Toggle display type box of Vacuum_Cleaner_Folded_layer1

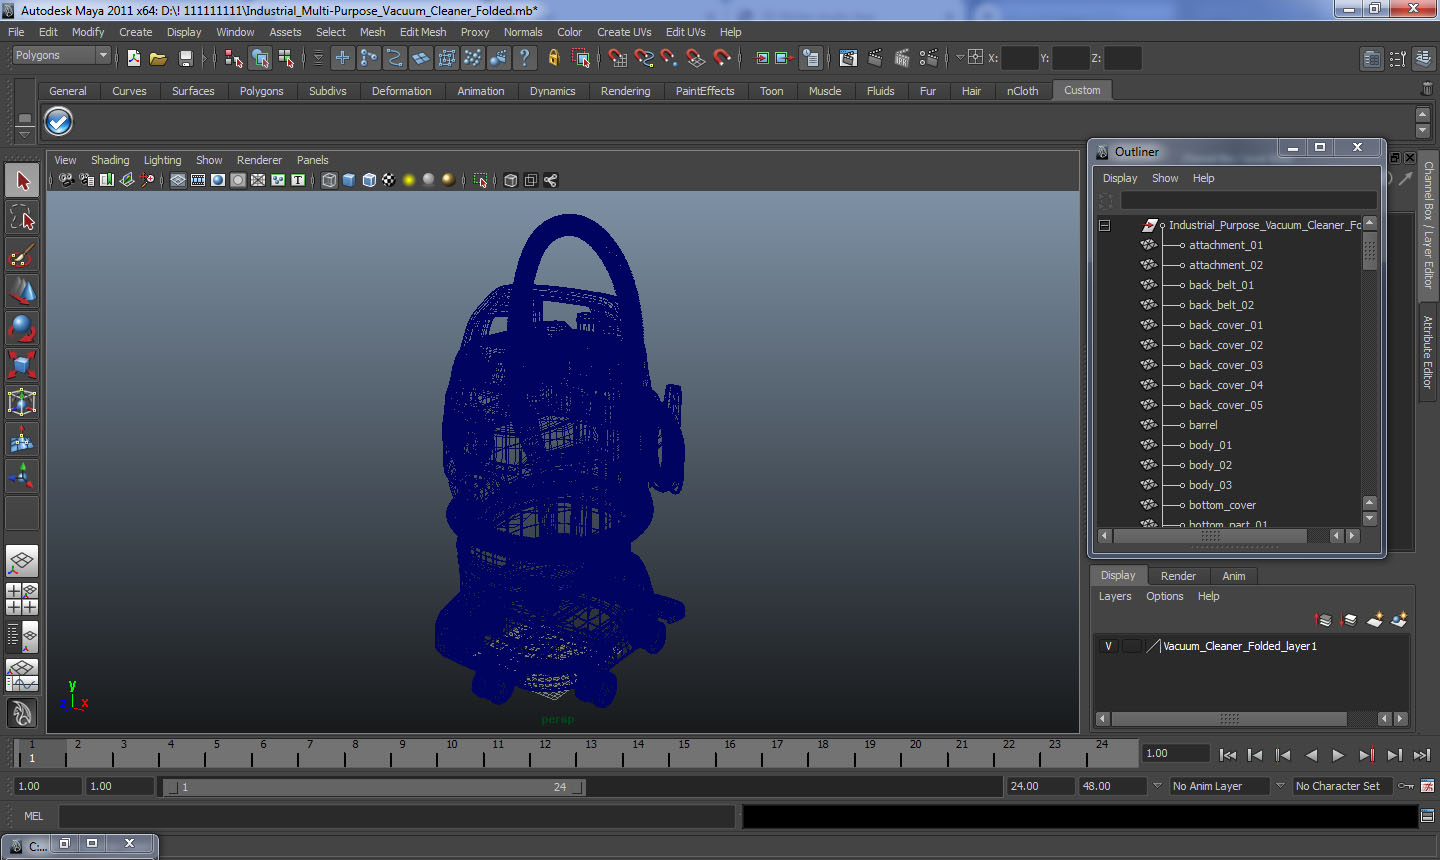pyautogui.click(x=1132, y=646)
